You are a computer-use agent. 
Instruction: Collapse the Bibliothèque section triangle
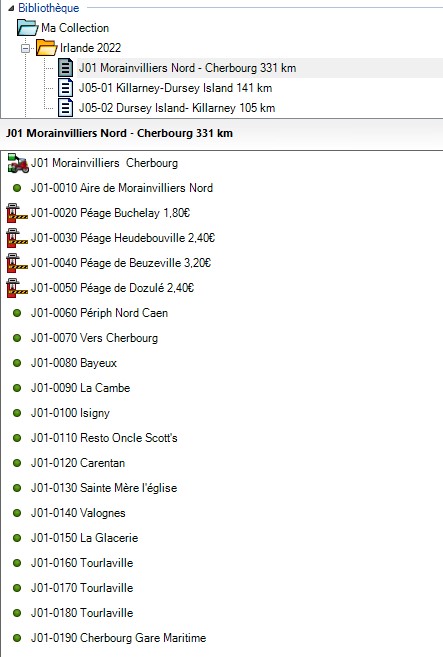coord(11,8)
